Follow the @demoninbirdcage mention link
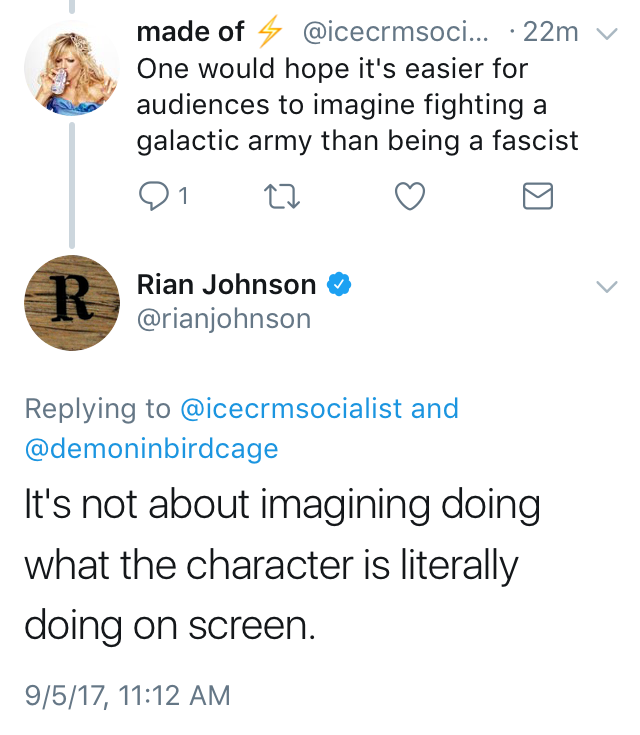Image resolution: width=640 pixels, height=735 pixels. 151,449
